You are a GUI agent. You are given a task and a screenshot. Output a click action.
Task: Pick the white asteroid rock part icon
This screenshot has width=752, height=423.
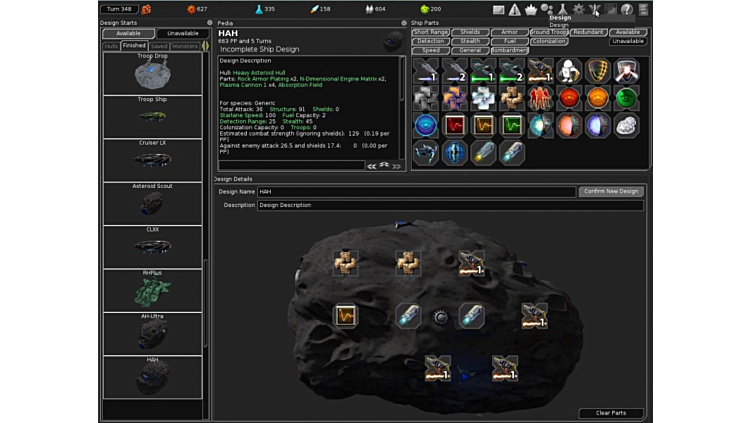627,126
